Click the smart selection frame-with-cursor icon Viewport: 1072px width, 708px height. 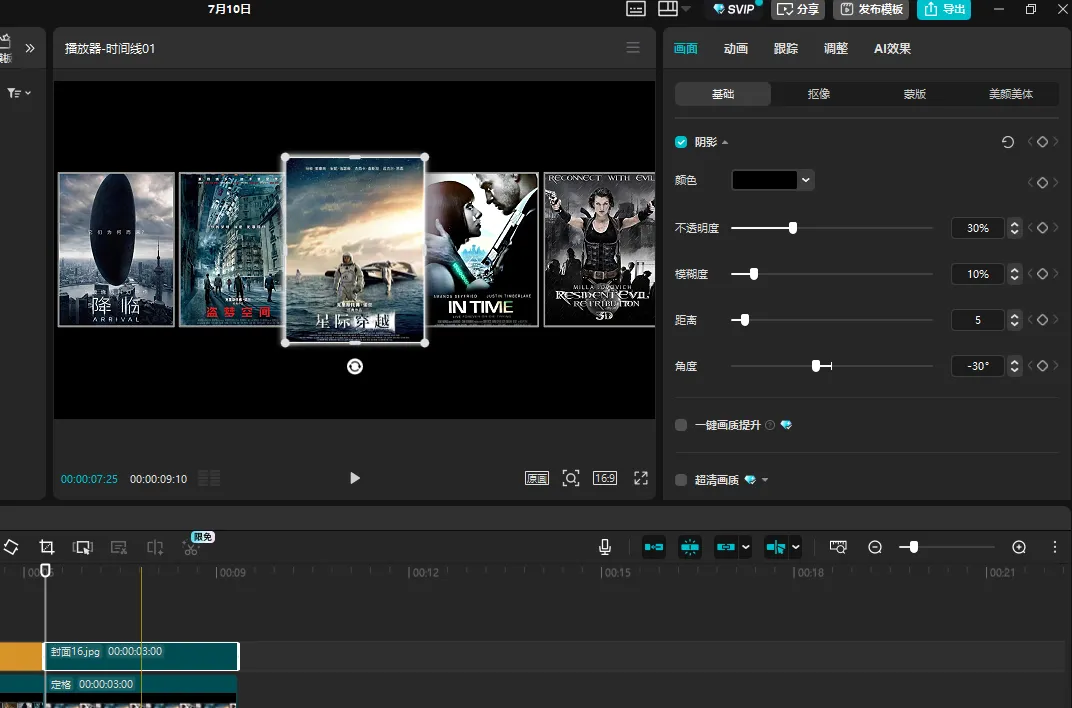82,547
